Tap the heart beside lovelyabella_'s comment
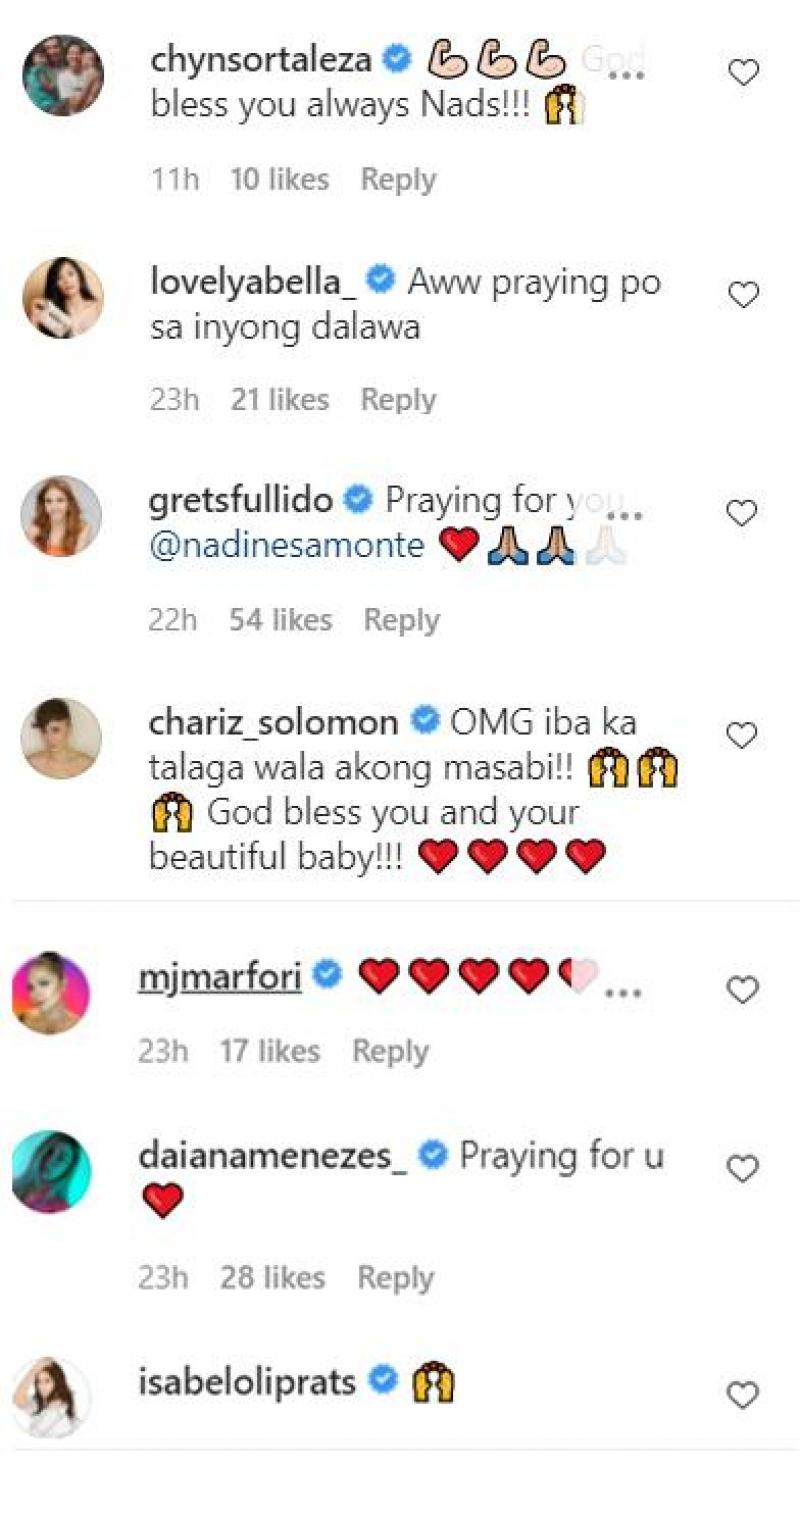The height and width of the screenshot is (1520, 800). point(743,295)
